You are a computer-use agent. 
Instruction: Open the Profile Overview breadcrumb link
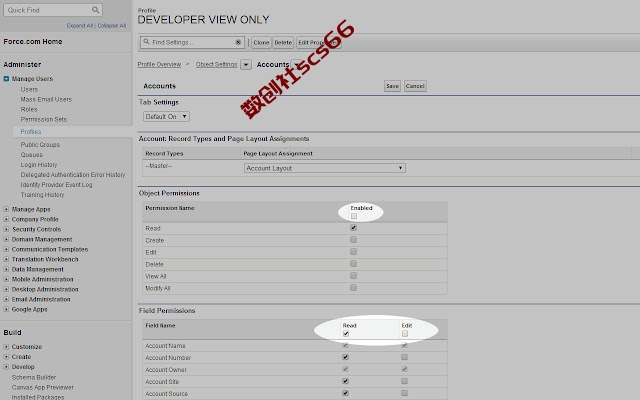tap(159, 64)
